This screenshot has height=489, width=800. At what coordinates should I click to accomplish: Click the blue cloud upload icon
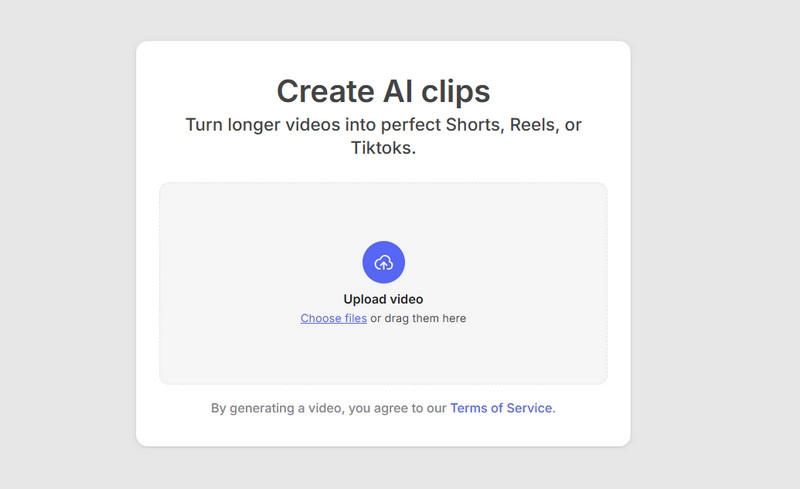(383, 262)
